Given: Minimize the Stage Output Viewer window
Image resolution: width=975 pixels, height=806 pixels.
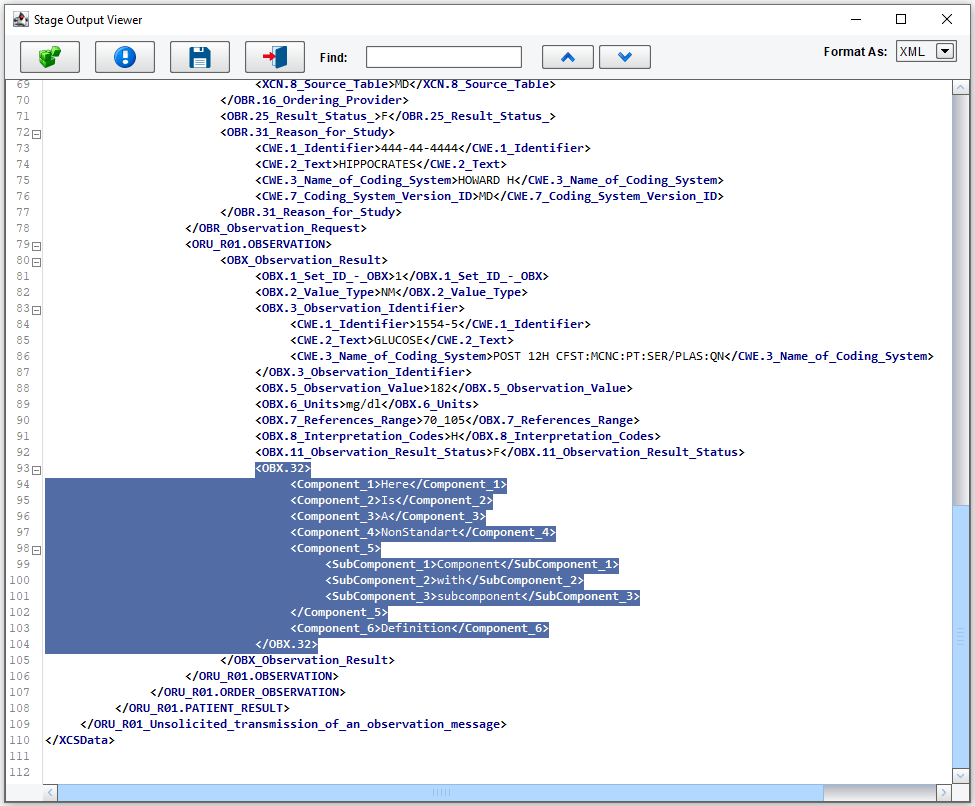Looking at the screenshot, I should 856,19.
